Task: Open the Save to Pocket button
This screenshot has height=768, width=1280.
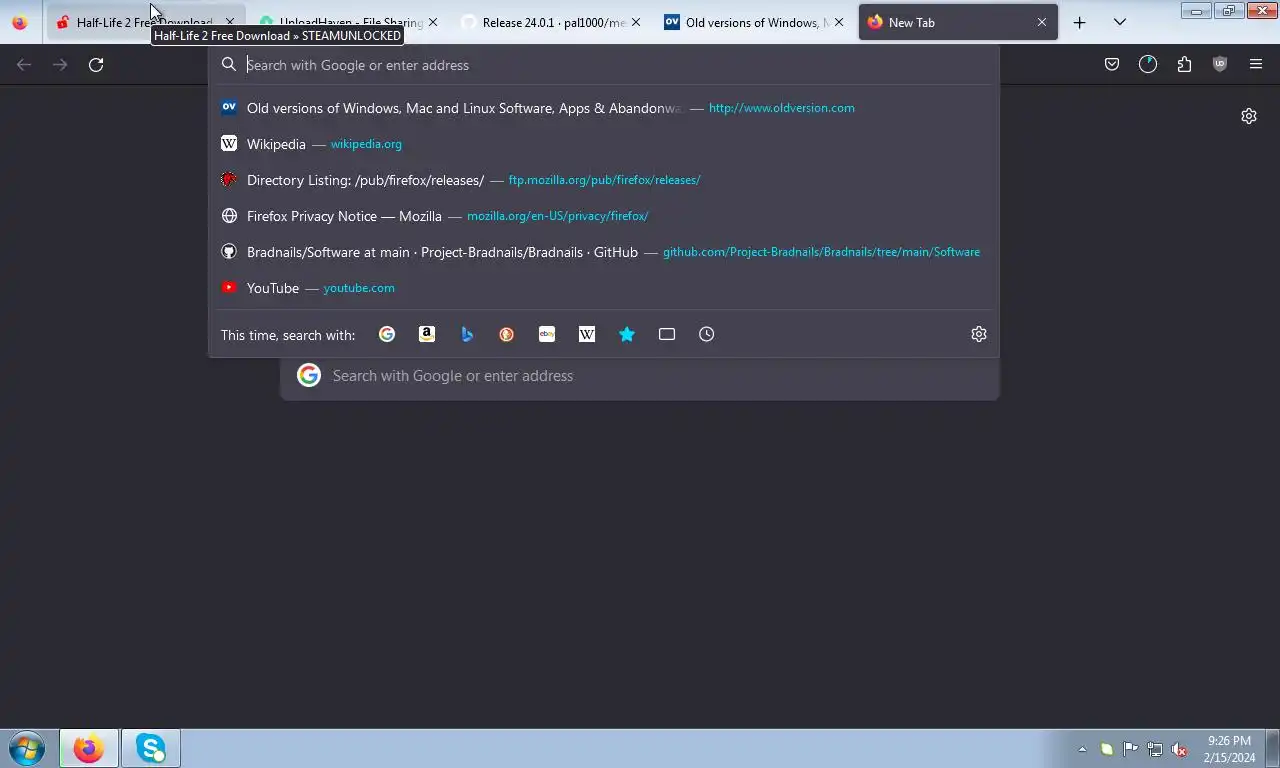Action: click(x=1112, y=65)
